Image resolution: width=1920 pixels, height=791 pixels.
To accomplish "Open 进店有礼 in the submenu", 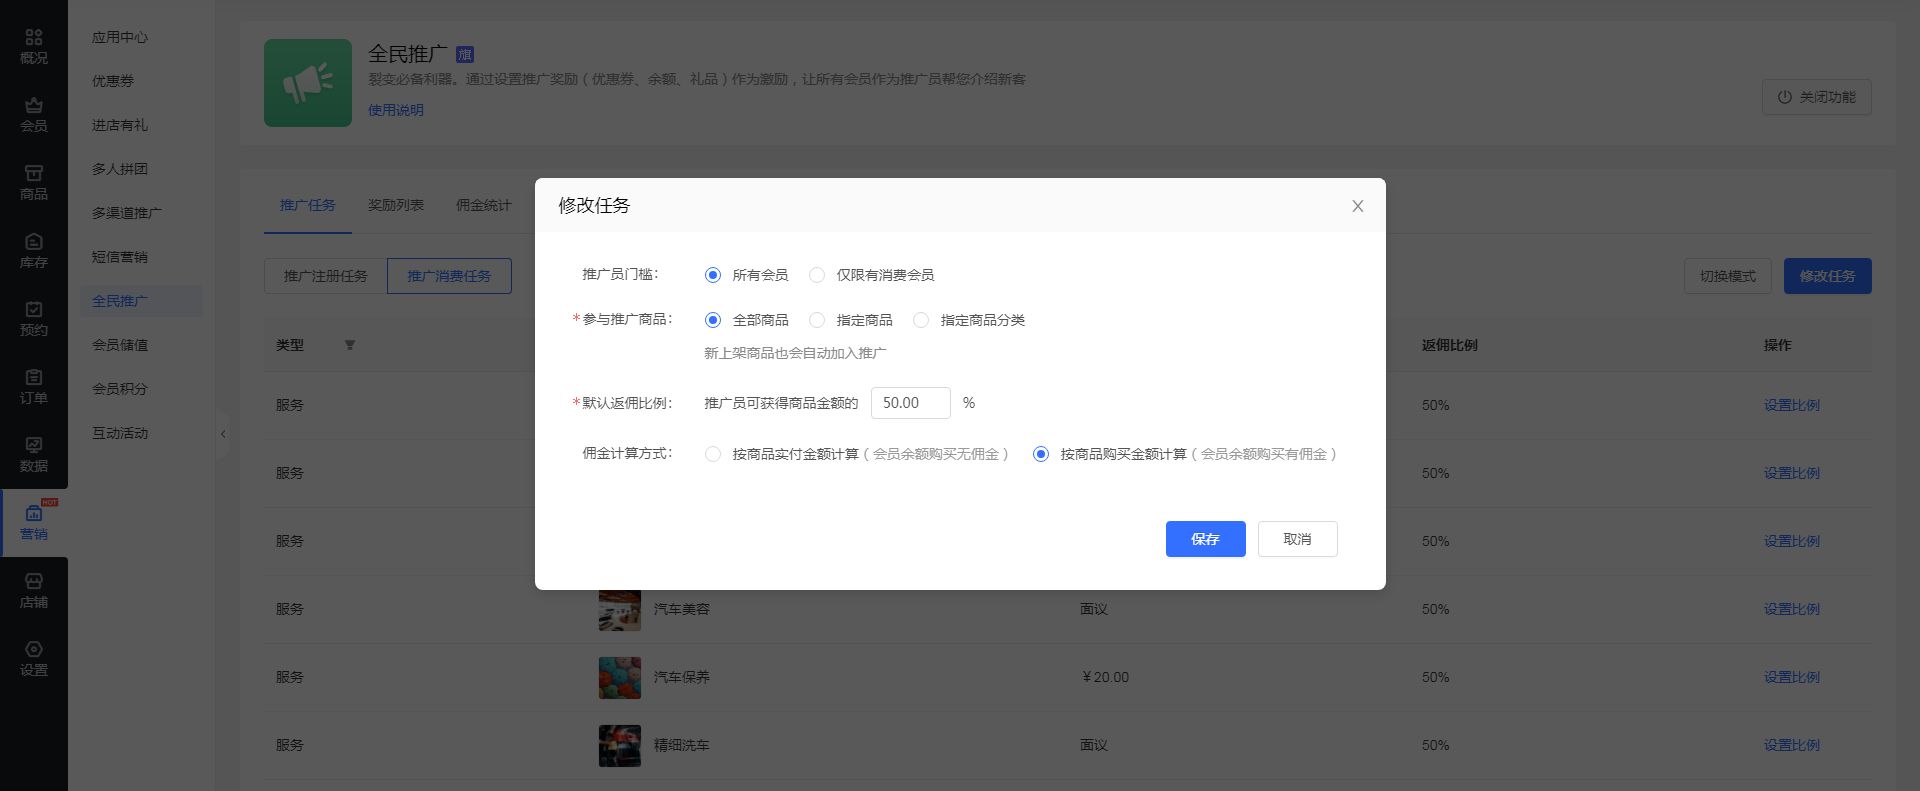I will 120,125.
